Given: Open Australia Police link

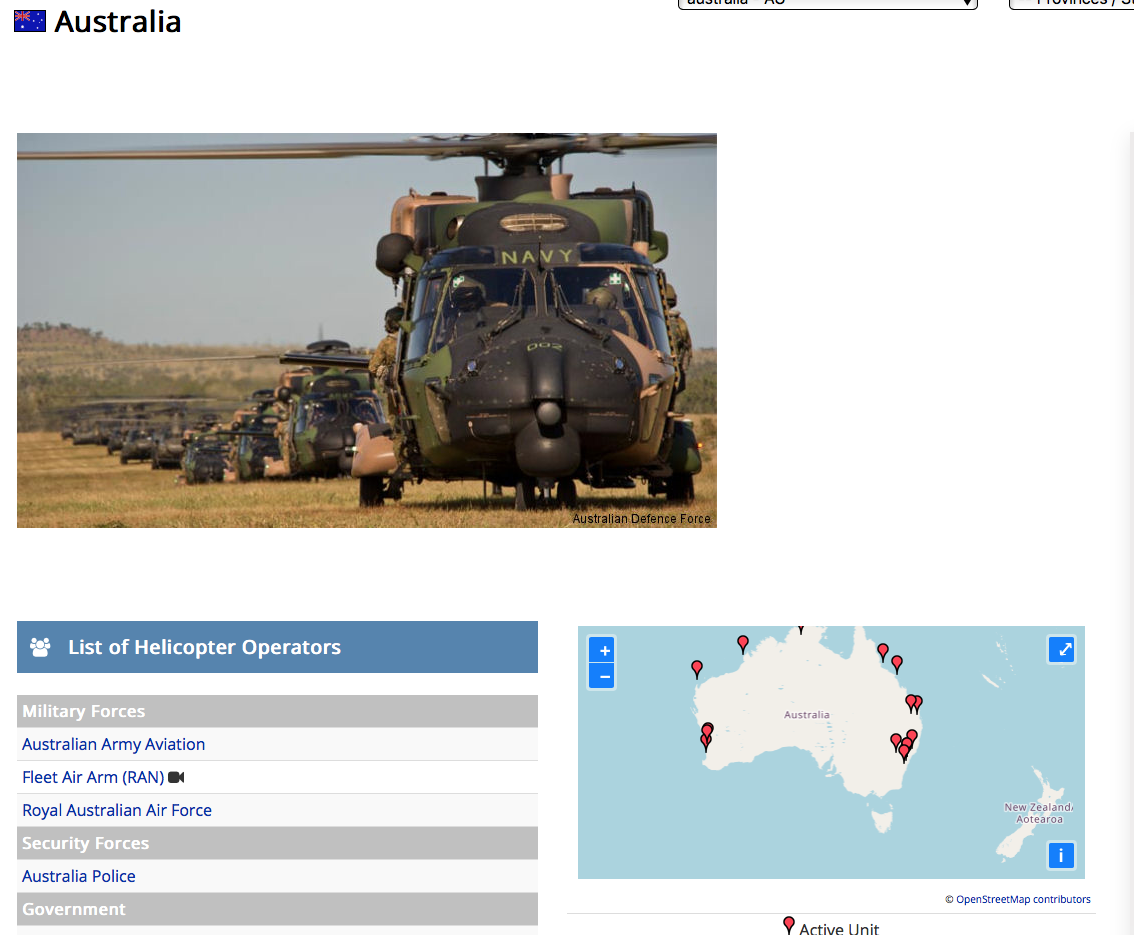Looking at the screenshot, I should click(79, 876).
